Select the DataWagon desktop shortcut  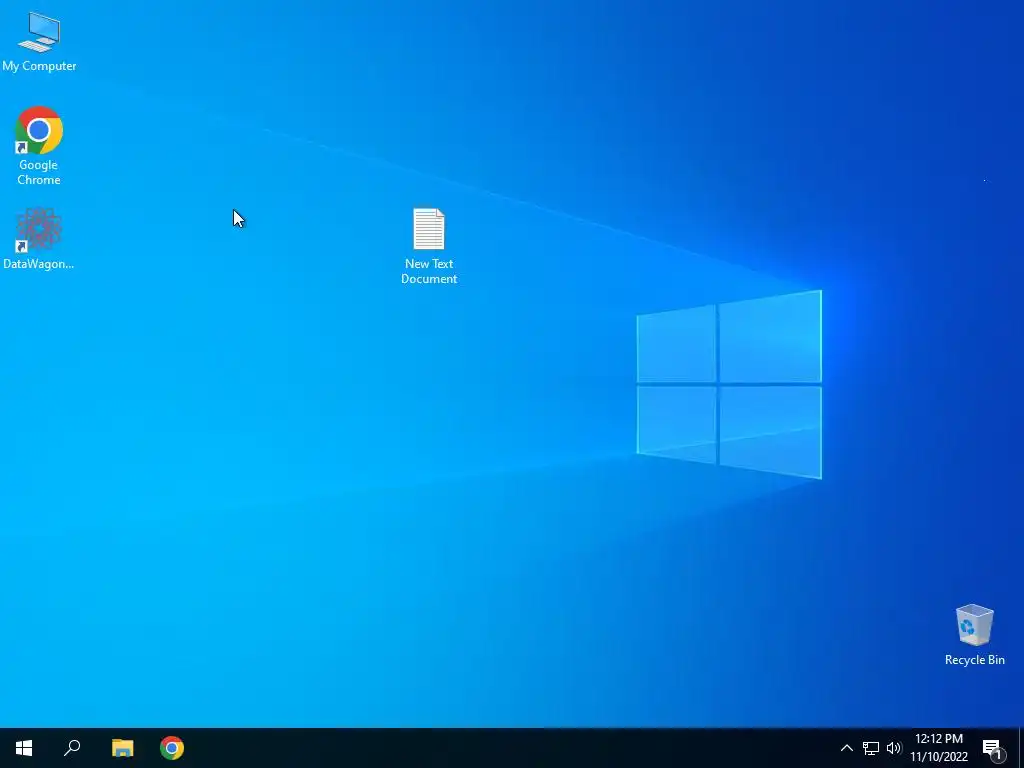39,238
